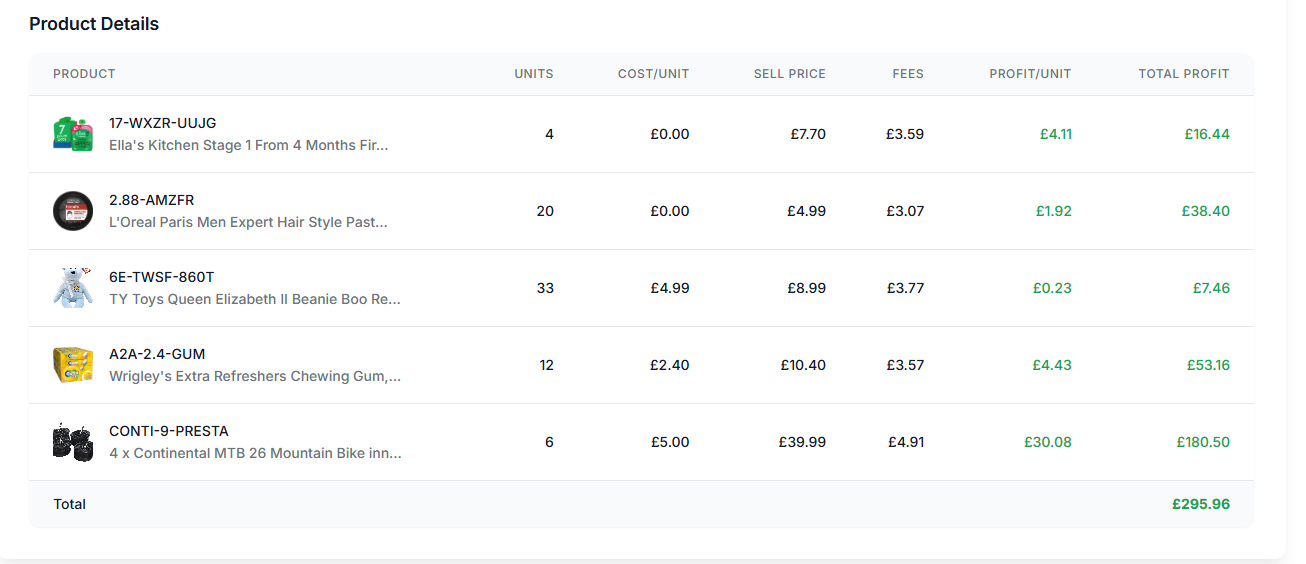This screenshot has height=564, width=1306.
Task: Click the 2.88-AMZFR SKU label
Action: pos(151,200)
